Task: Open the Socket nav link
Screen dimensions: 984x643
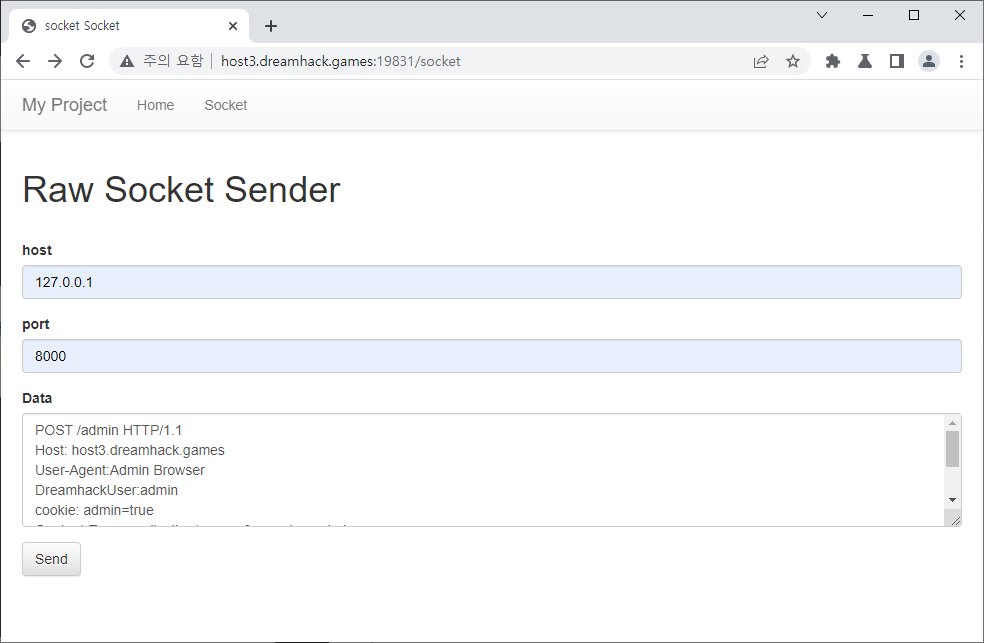Action: click(x=226, y=105)
